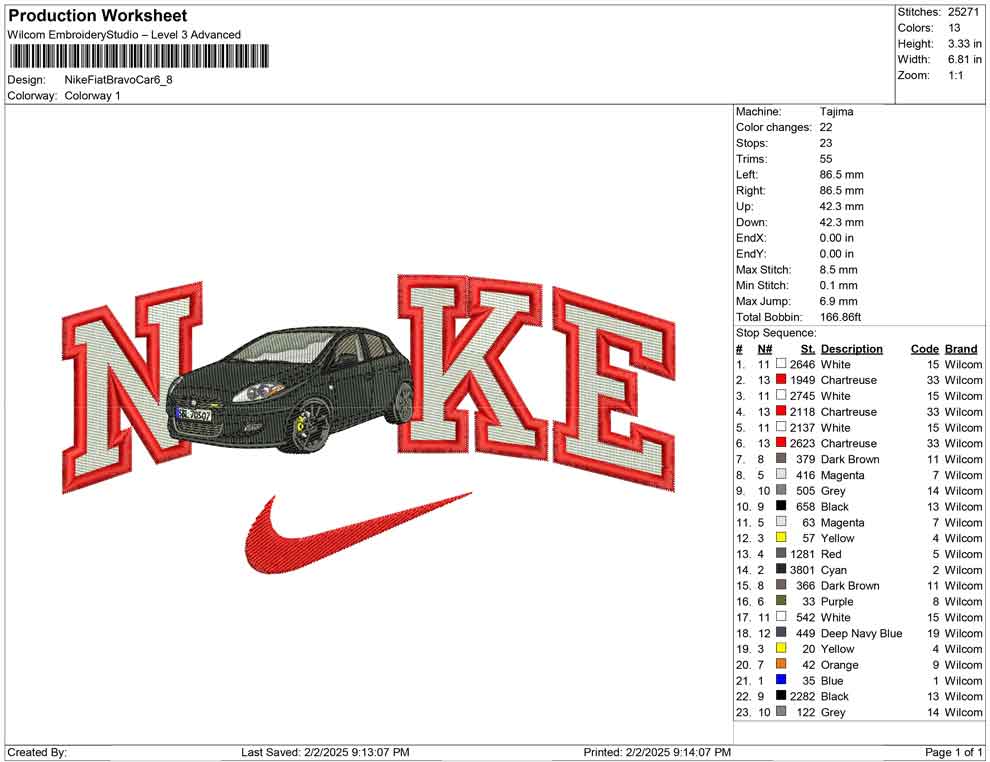This screenshot has height=762, width=990.
Task: Click 'Printed: 2/2/2025 9:14:07 PM'
Action: click(x=657, y=753)
